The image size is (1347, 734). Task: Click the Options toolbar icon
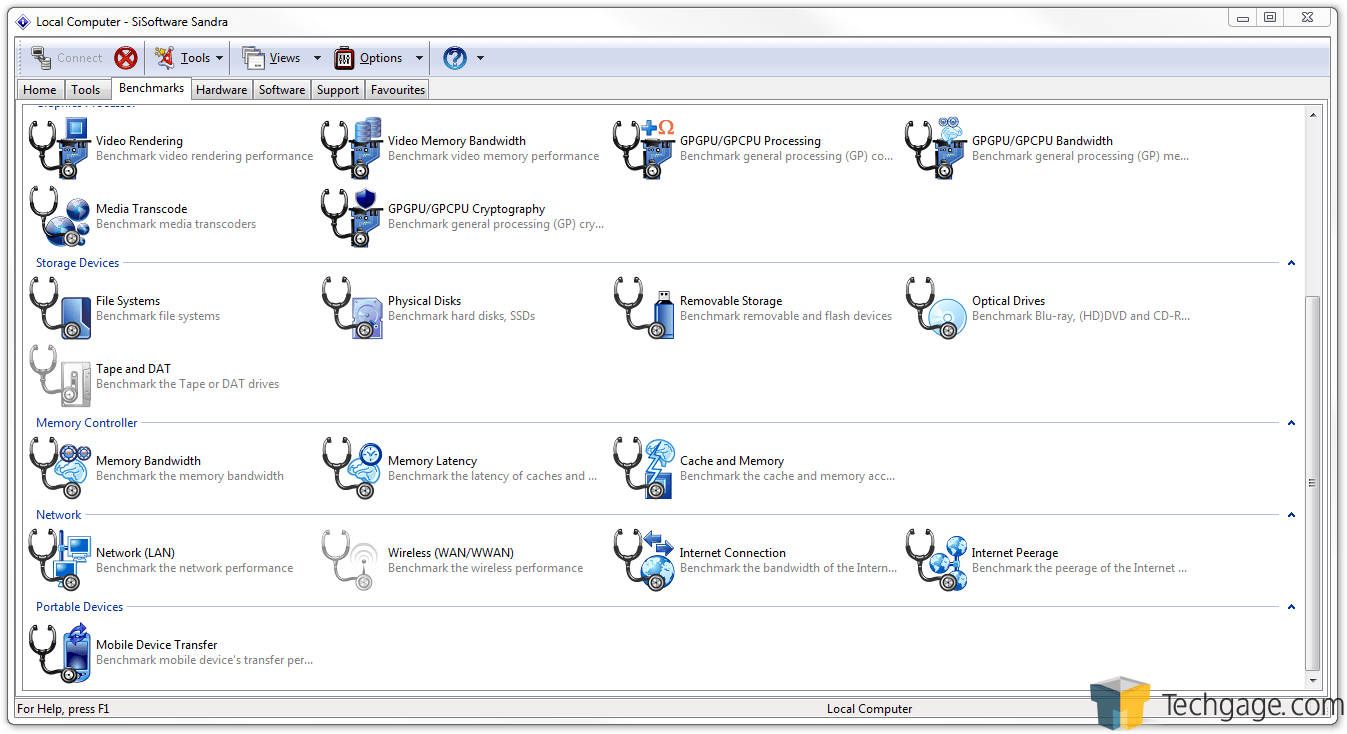point(344,58)
